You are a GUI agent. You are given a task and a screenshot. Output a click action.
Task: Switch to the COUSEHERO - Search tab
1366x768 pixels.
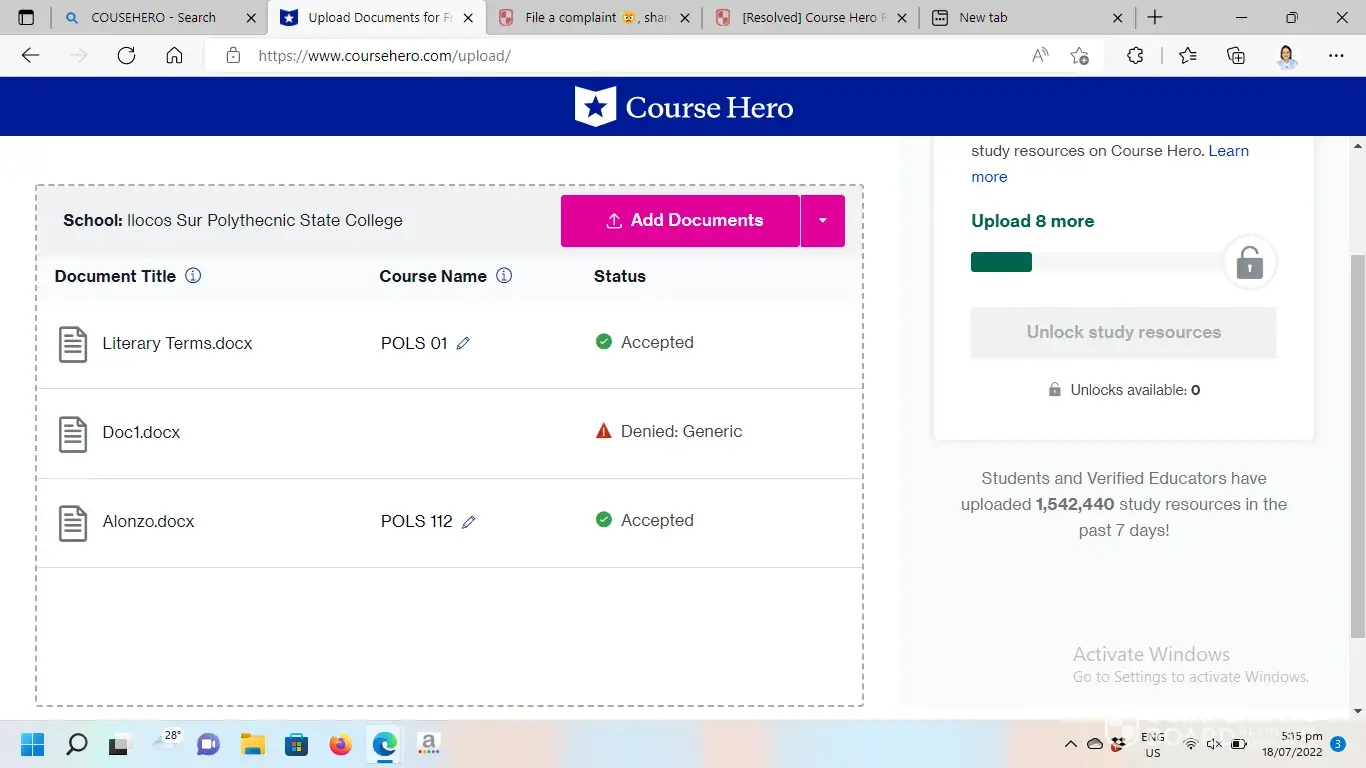click(153, 17)
